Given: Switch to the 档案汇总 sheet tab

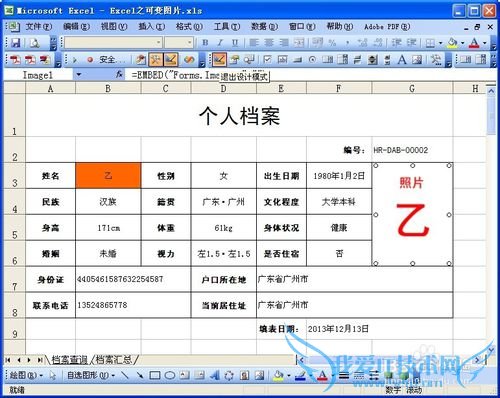Looking at the screenshot, I should (x=114, y=360).
